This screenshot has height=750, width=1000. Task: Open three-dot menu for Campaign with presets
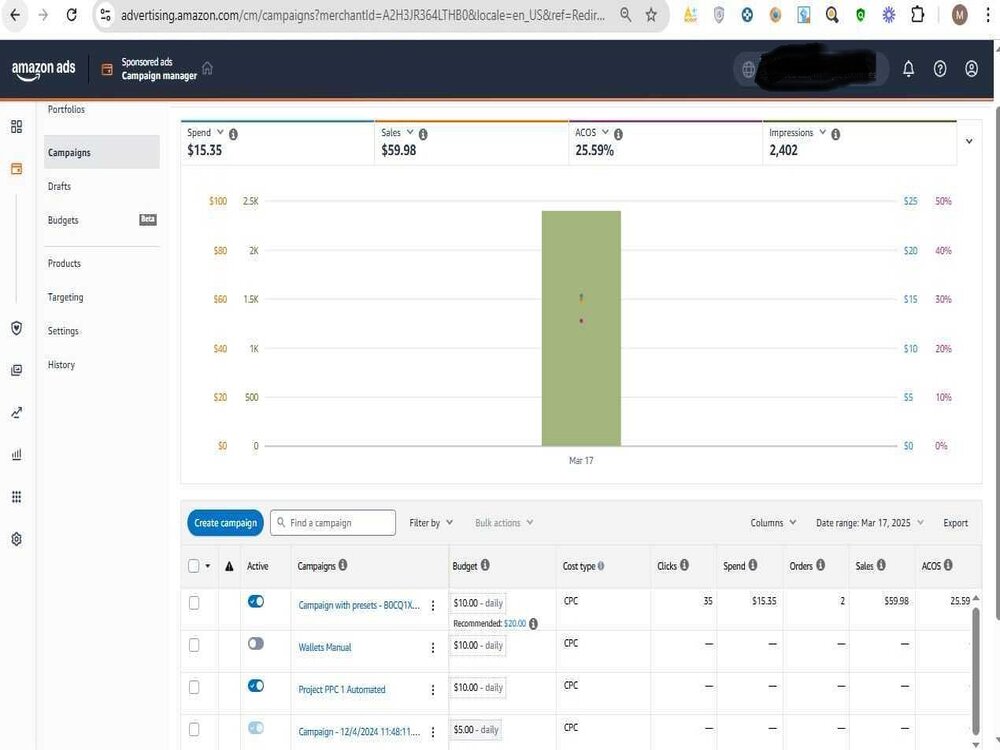tap(433, 605)
